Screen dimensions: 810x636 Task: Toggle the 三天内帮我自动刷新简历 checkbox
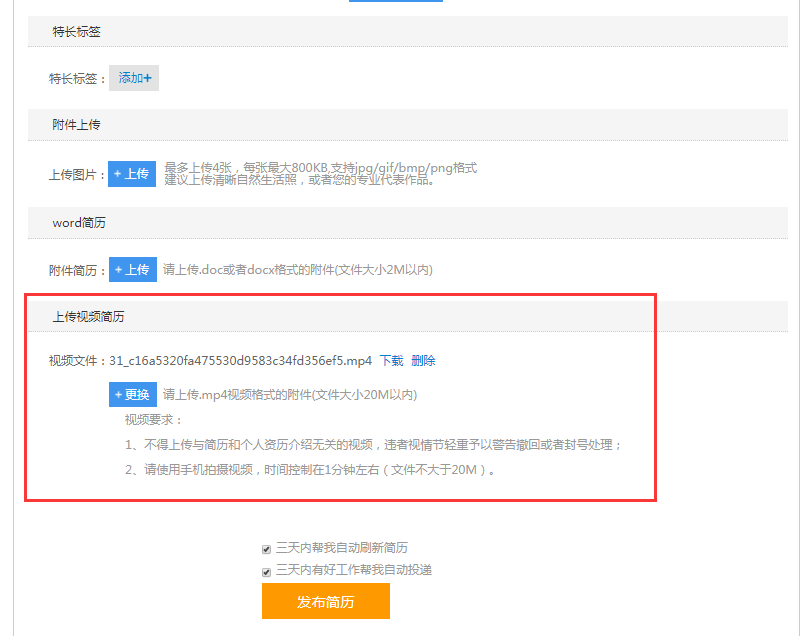tap(266, 549)
